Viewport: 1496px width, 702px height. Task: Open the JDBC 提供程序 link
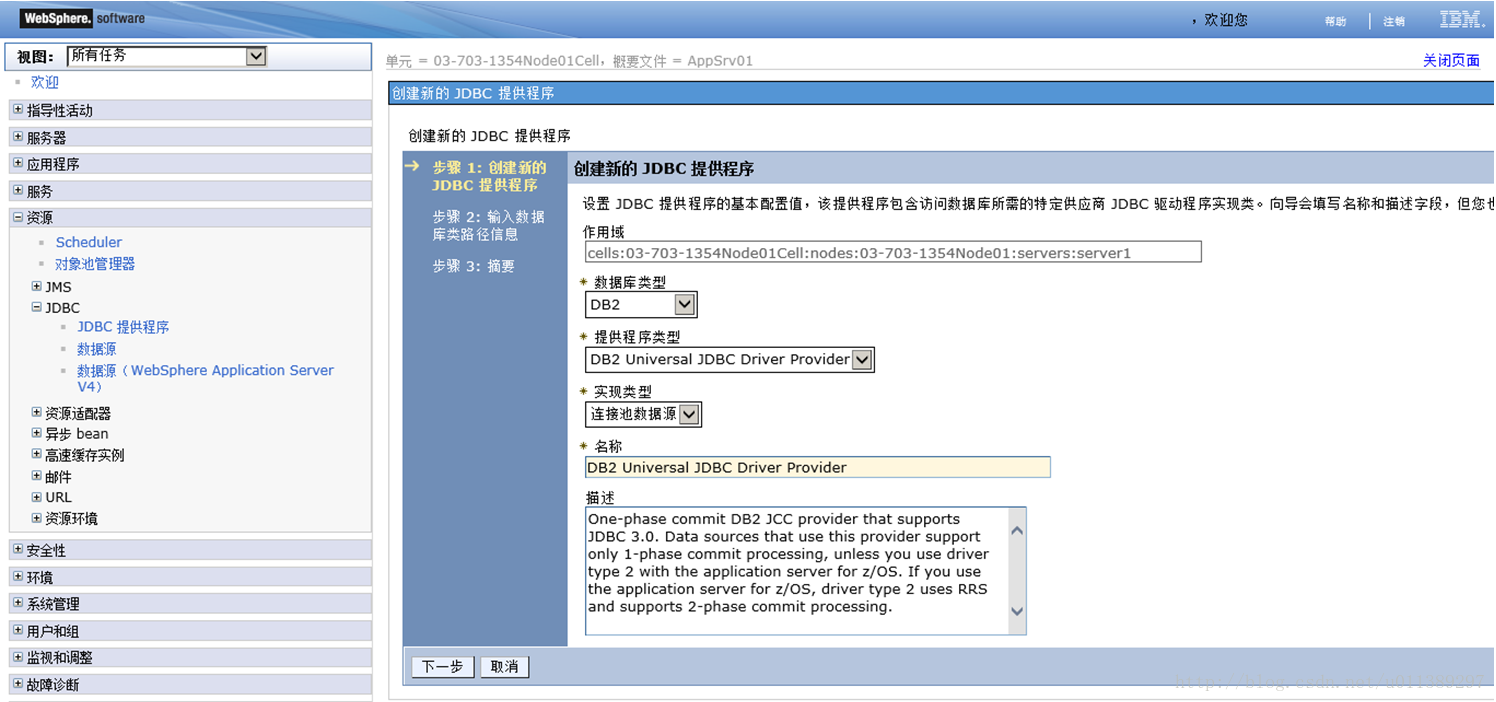point(123,327)
